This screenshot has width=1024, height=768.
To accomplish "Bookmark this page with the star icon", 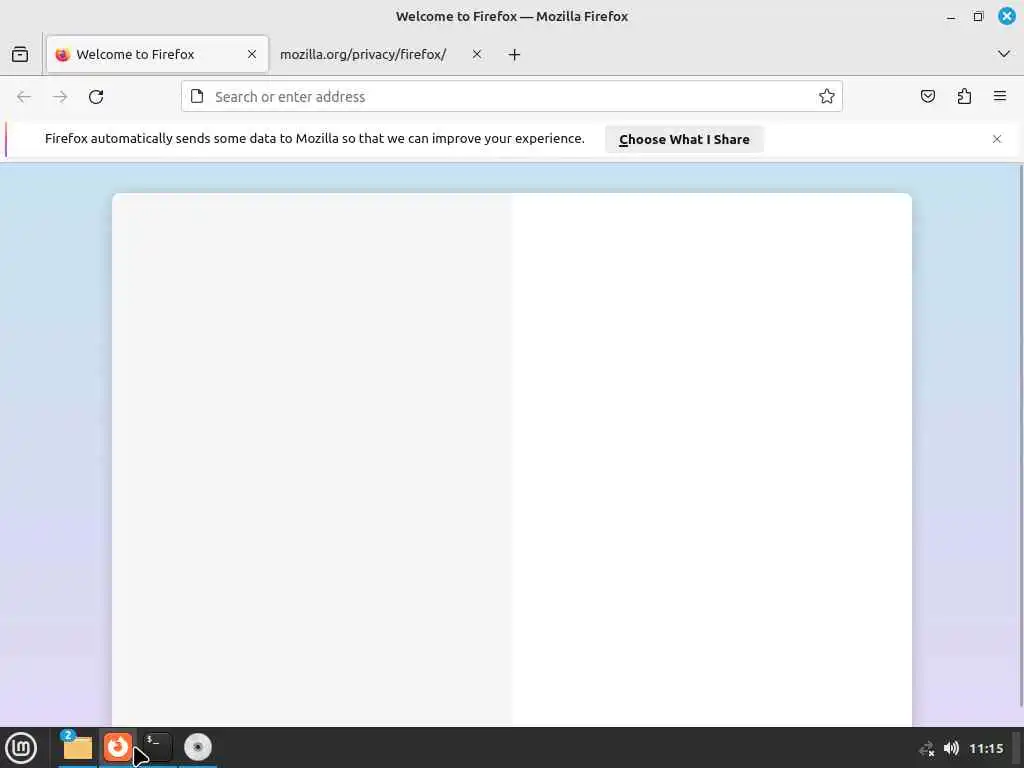I will (827, 97).
